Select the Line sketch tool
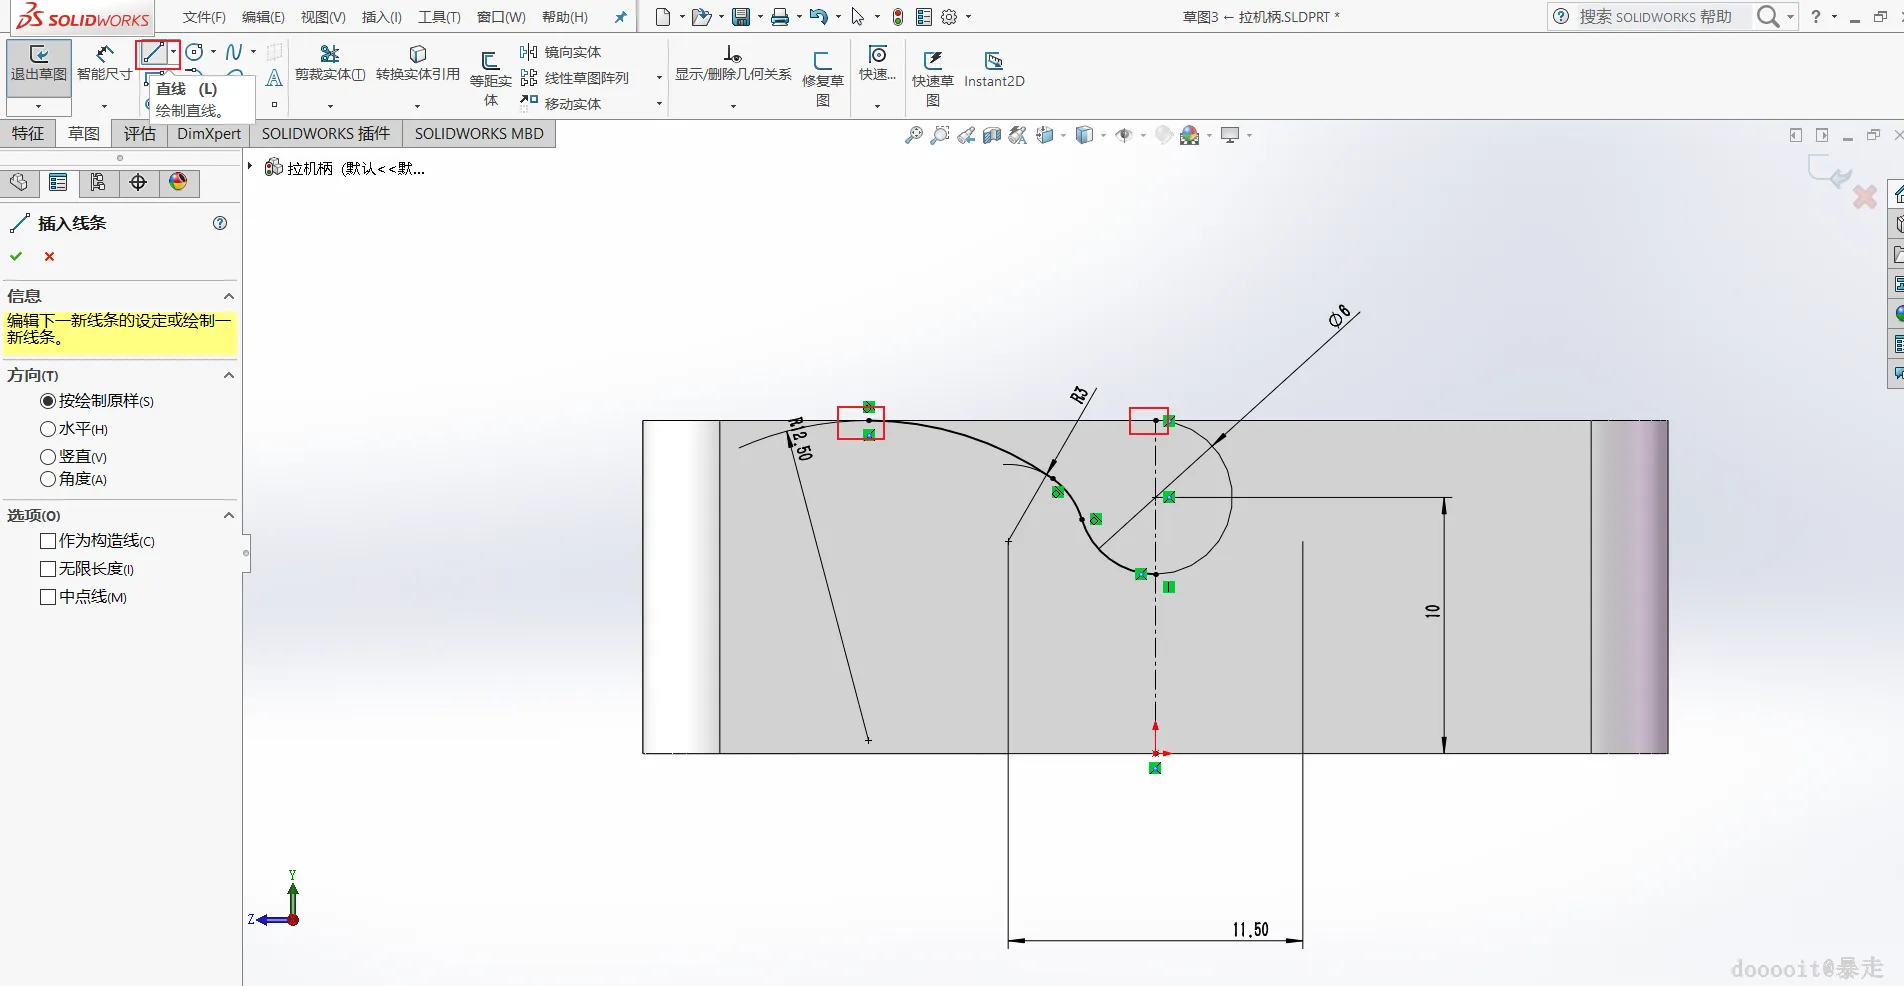Viewport: 1904px width, 986px height. tap(153, 53)
